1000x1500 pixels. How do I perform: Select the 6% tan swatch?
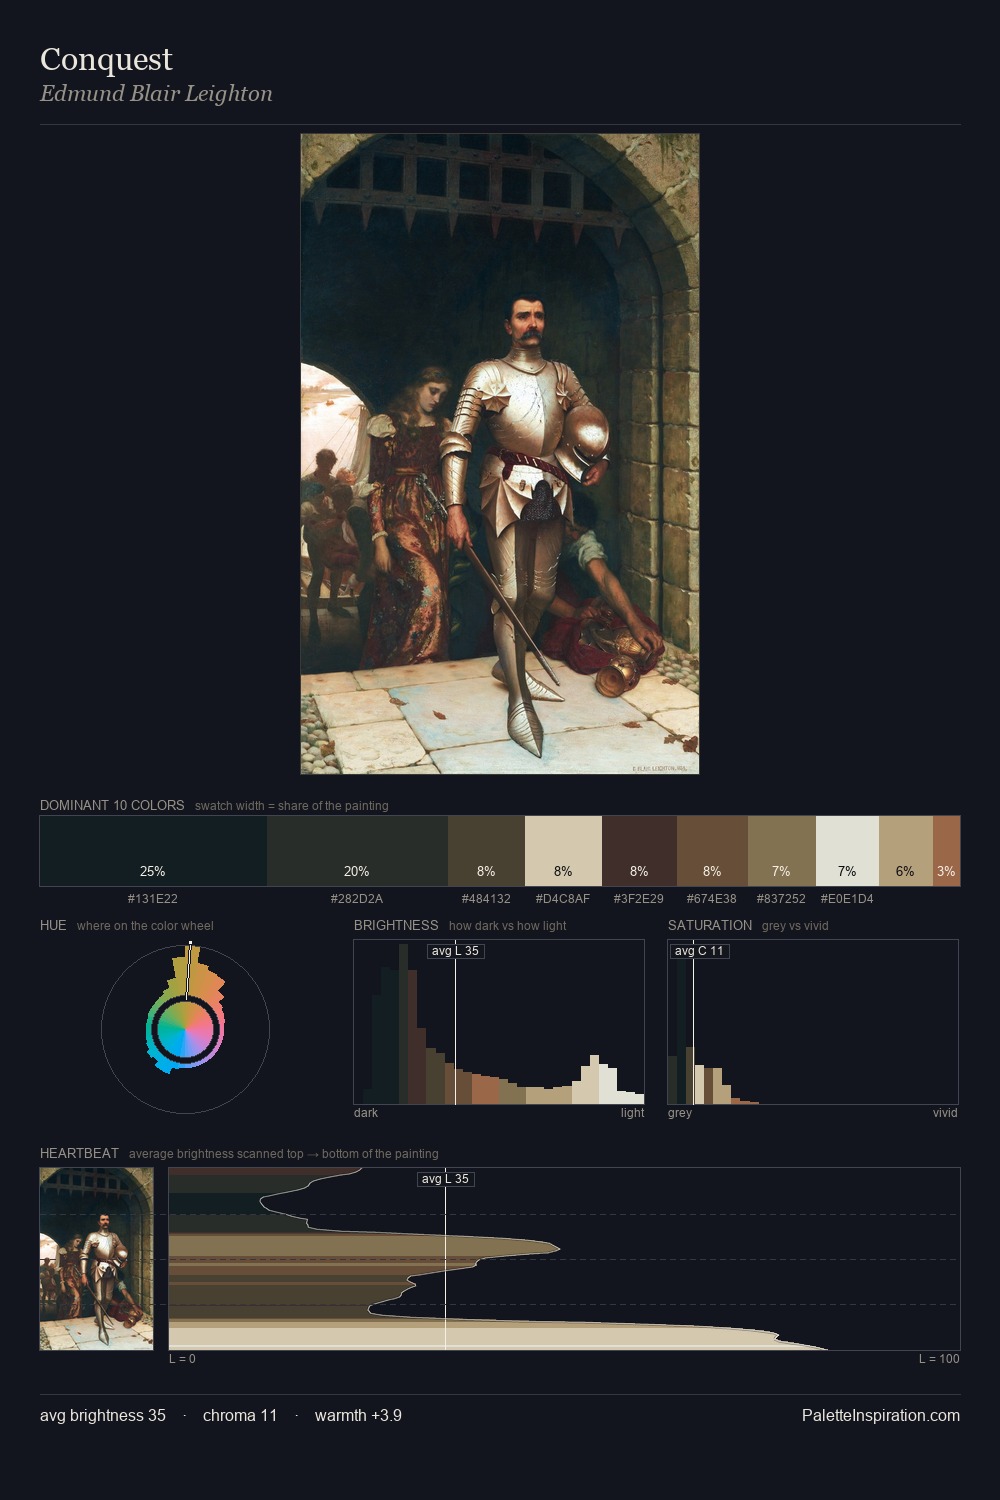906,851
